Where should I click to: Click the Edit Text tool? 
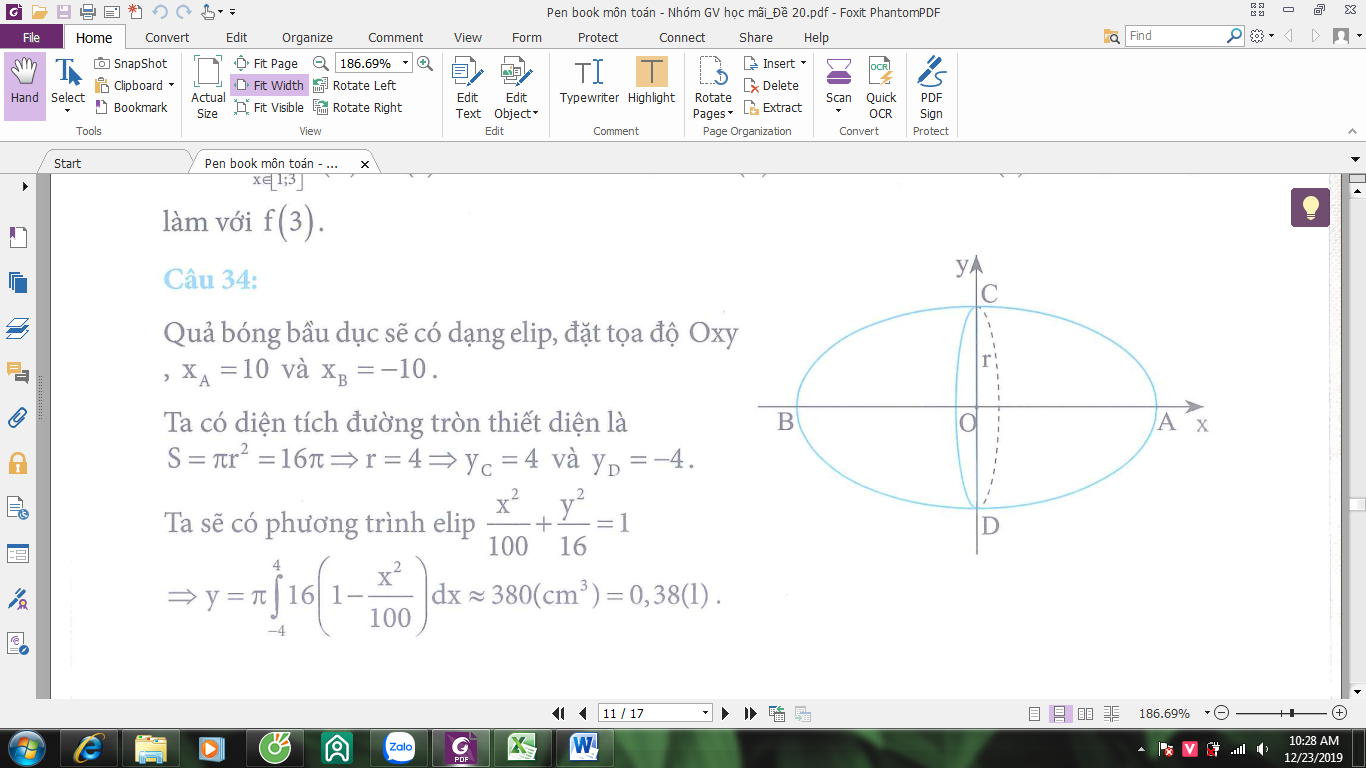[468, 88]
